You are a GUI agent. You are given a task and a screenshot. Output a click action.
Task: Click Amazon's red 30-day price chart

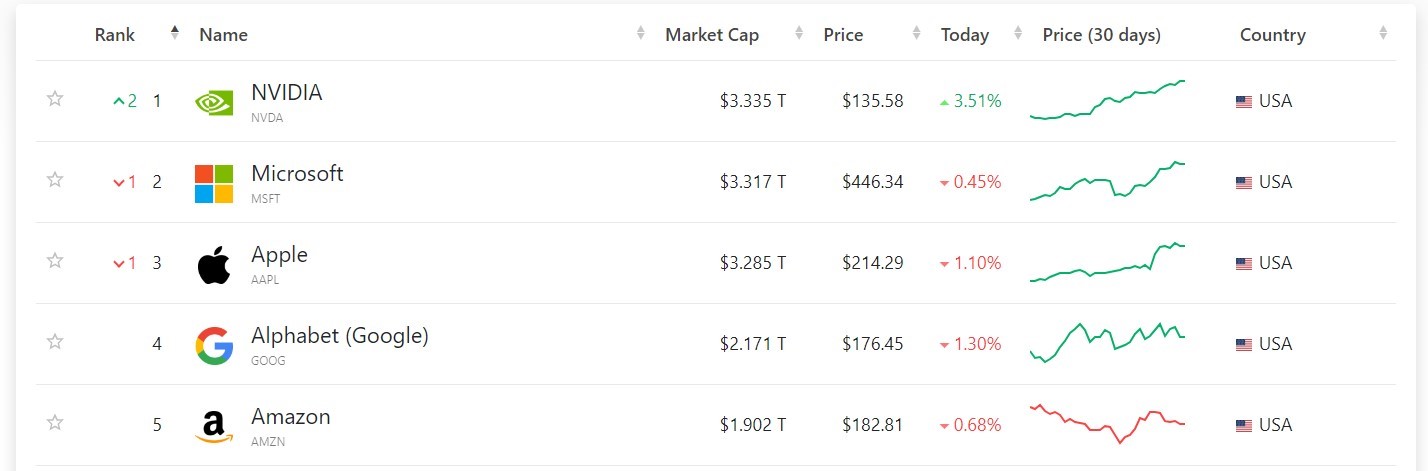[1107, 423]
